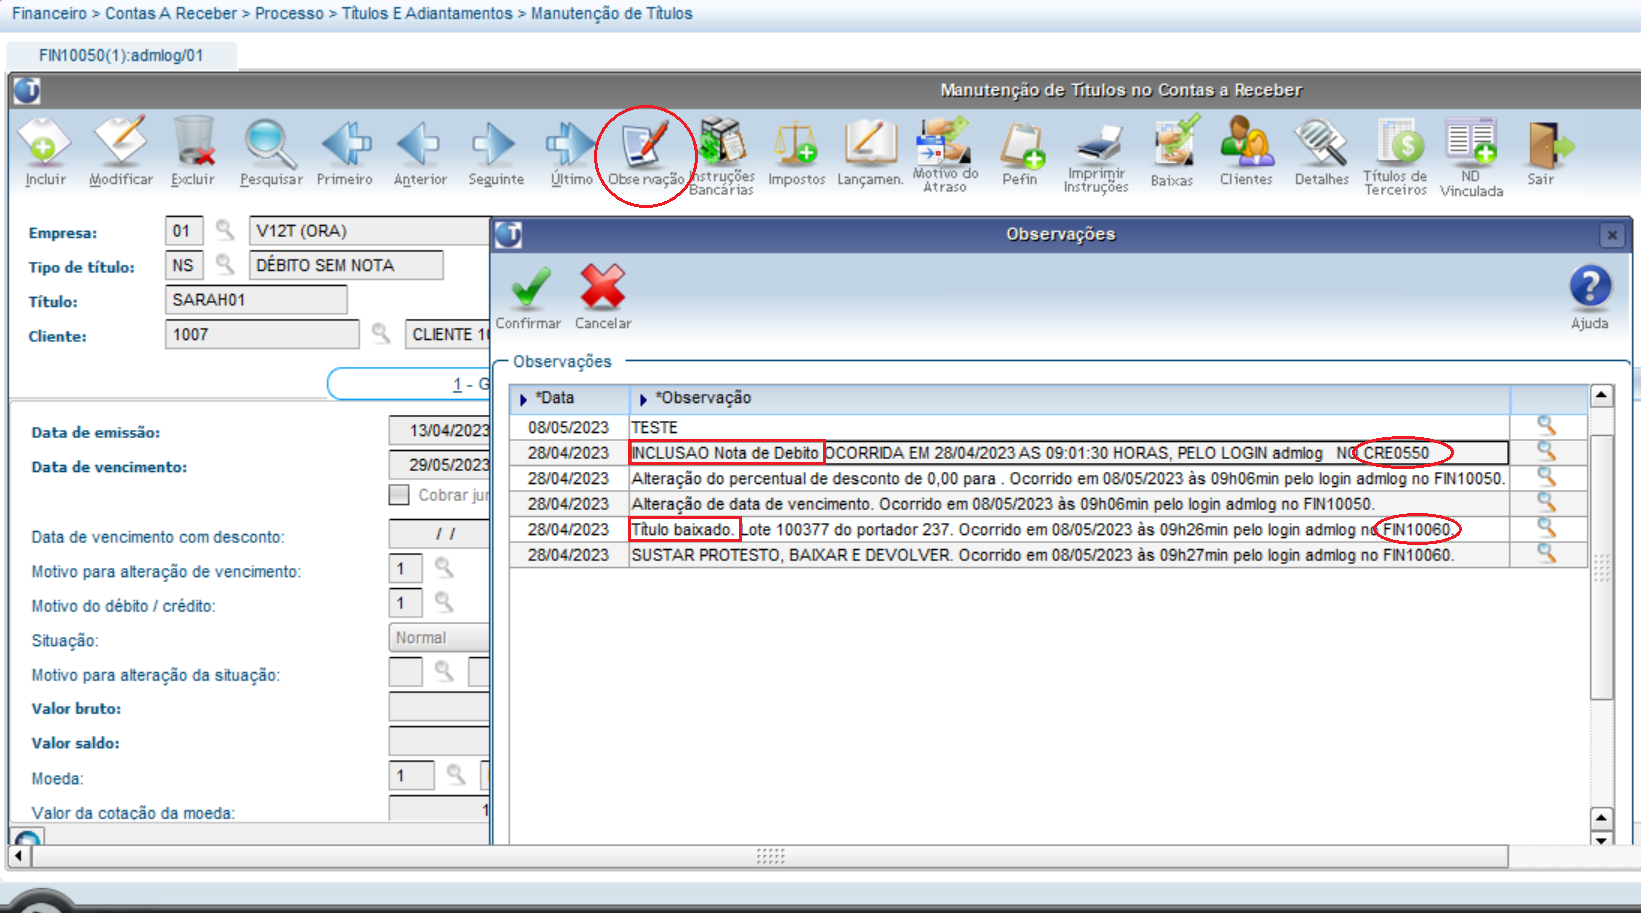Jump to Último record
Image resolution: width=1641 pixels, height=913 pixels.
(571, 152)
